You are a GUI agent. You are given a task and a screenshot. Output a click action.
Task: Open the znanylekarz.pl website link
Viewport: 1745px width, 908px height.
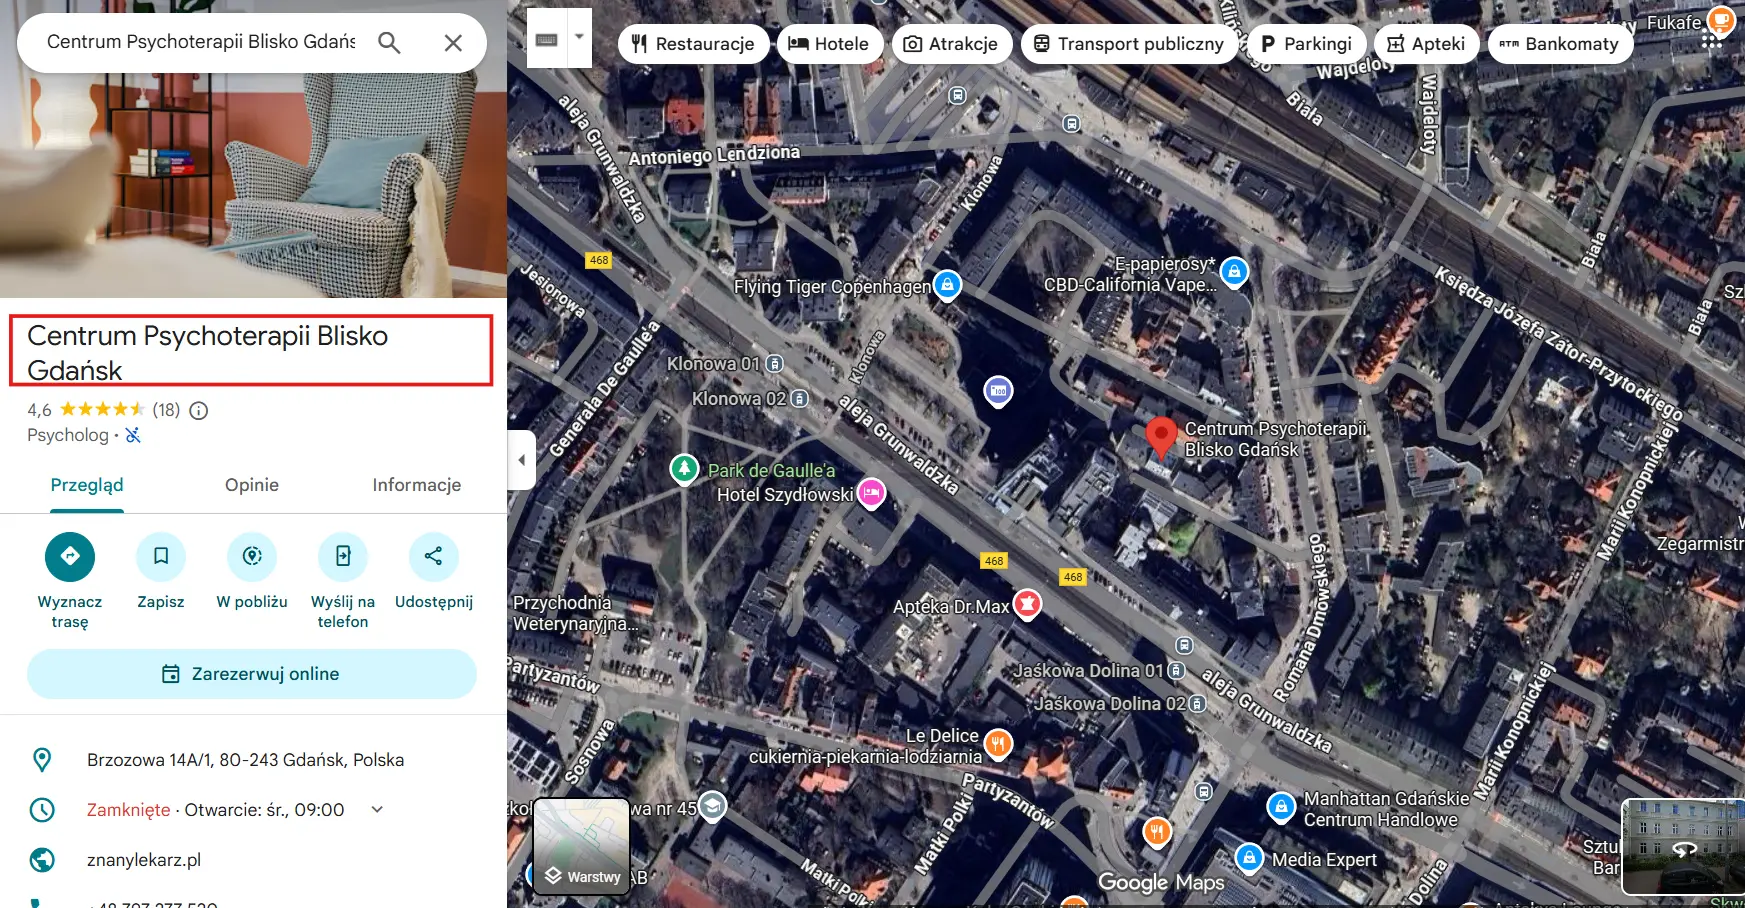point(144,860)
